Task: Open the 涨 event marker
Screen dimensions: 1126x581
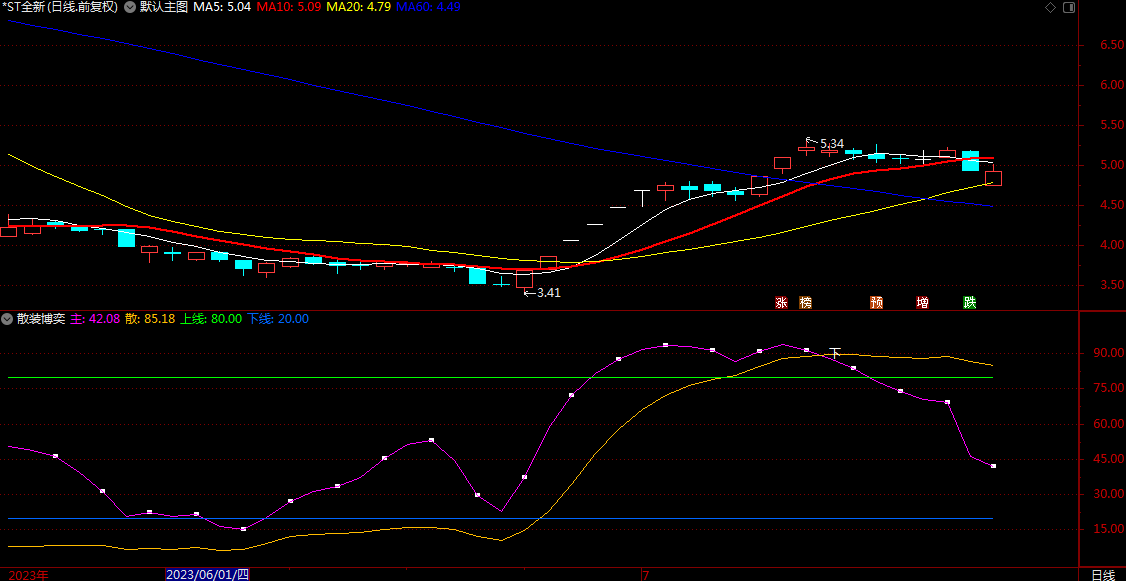Action: tap(781, 302)
